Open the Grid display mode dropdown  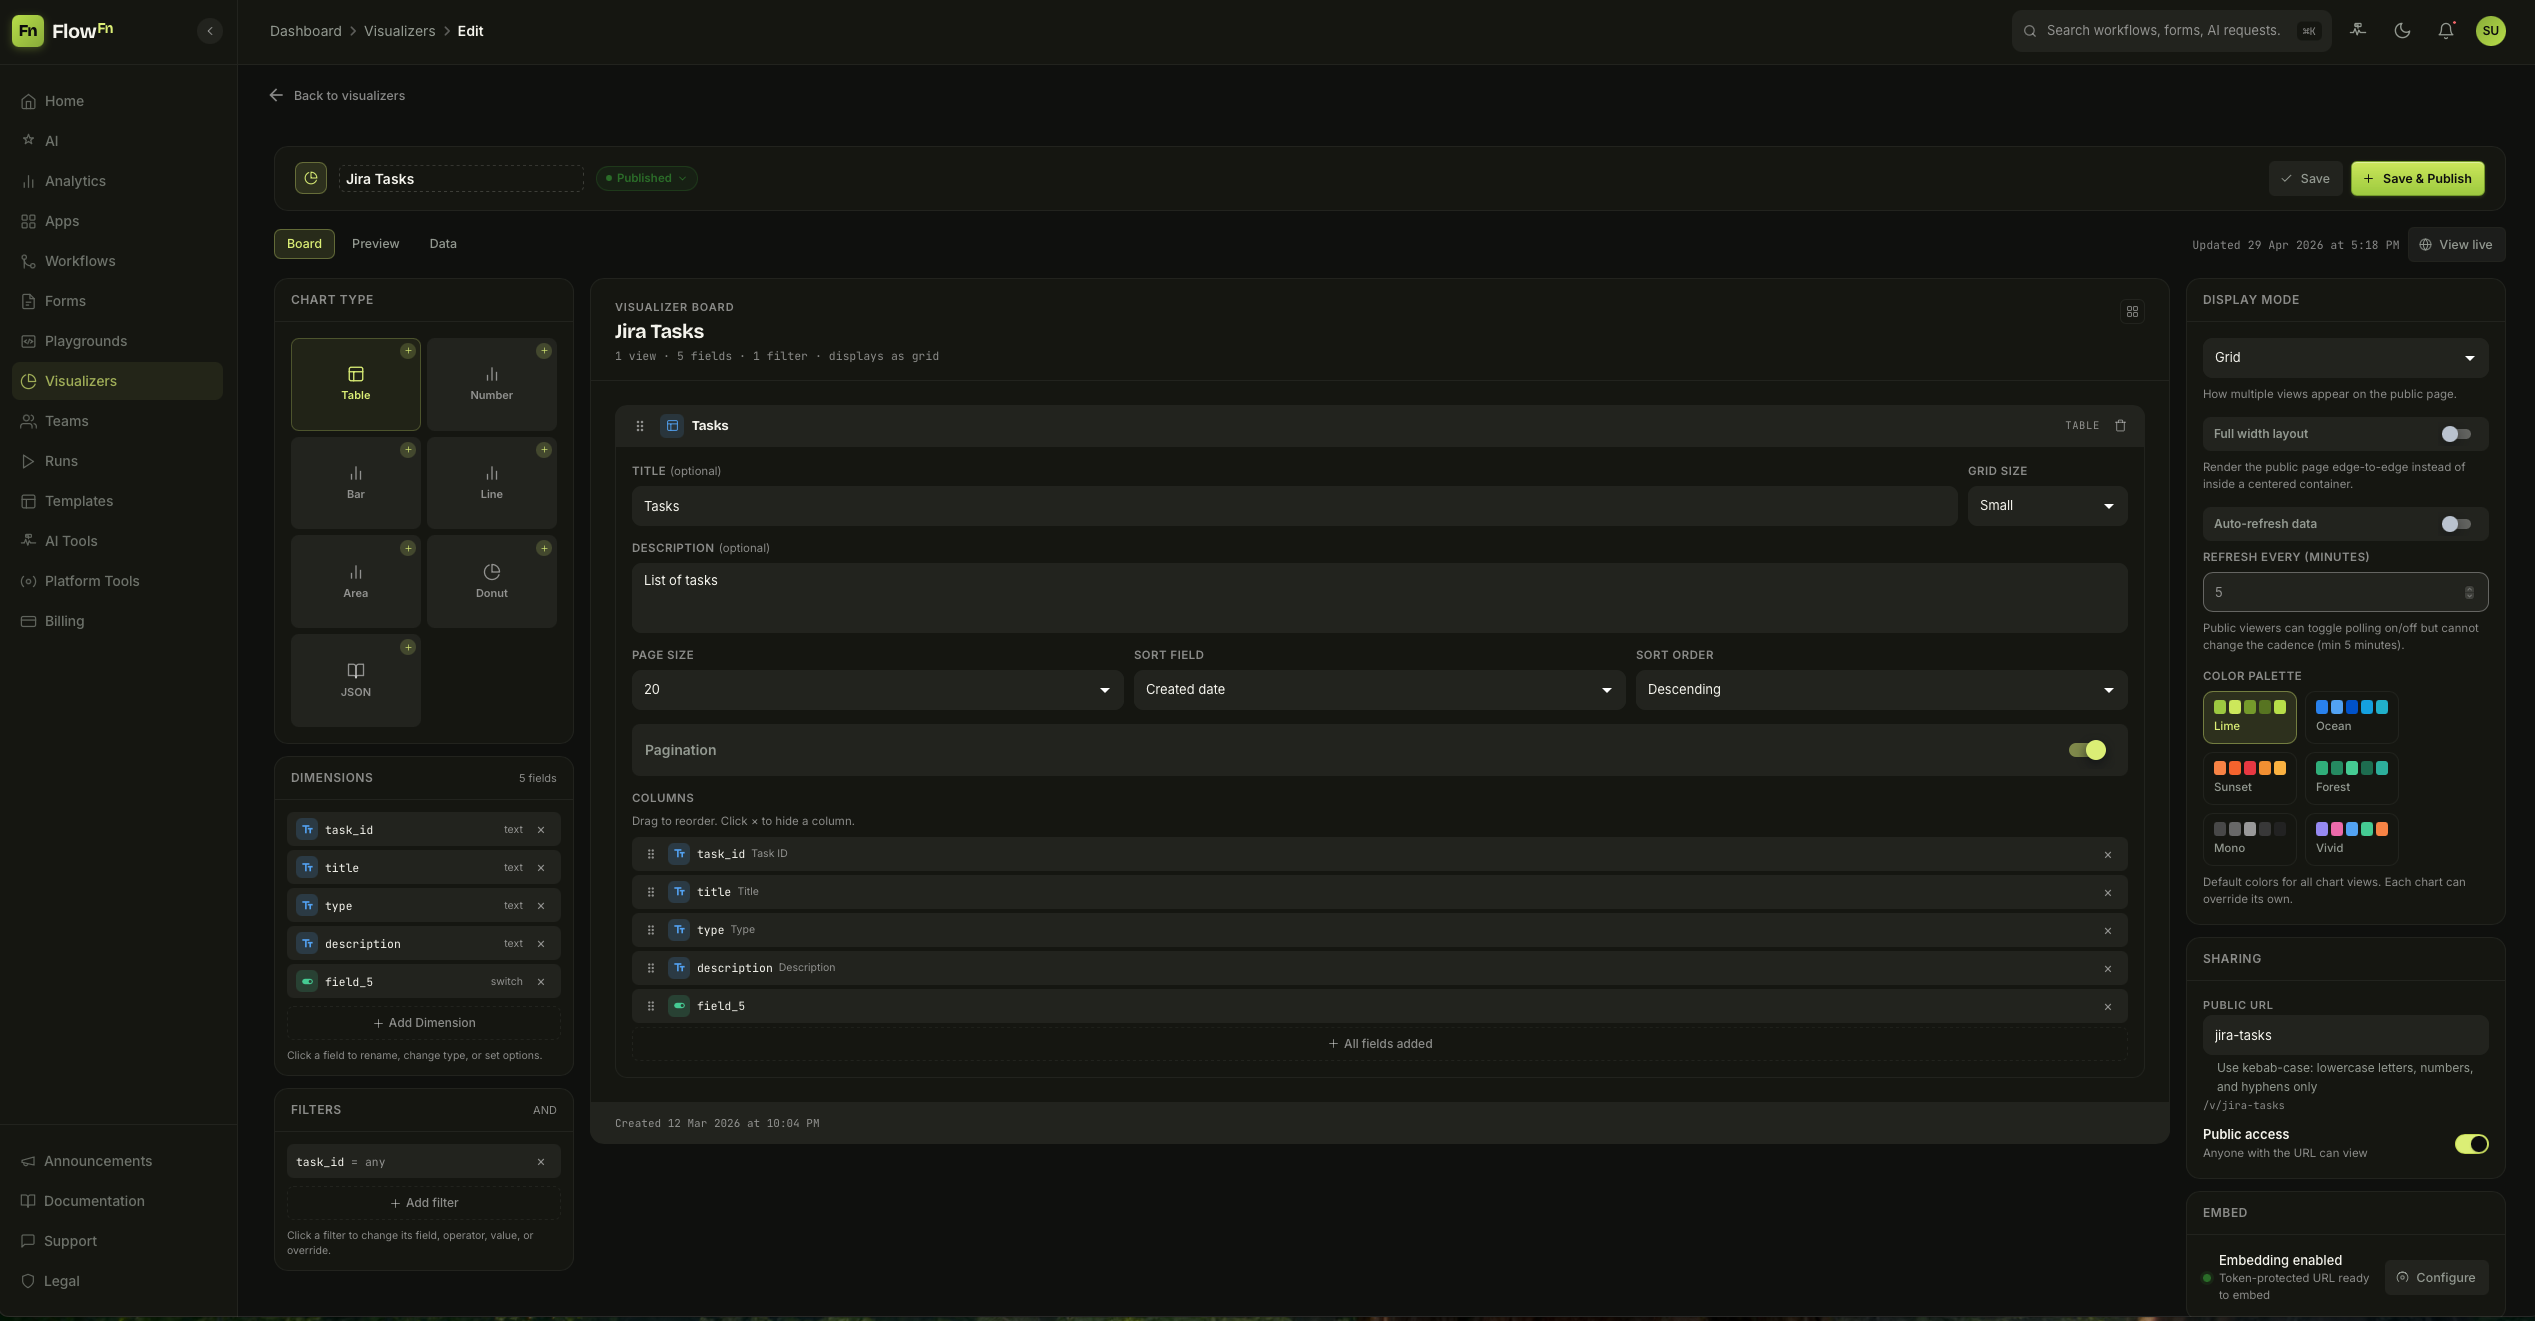coord(2345,358)
